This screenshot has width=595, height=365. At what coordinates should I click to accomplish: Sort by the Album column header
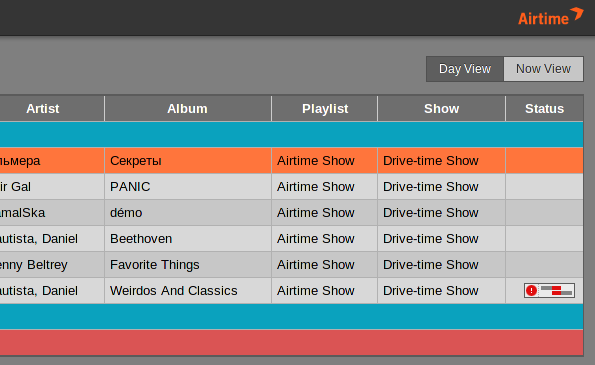(188, 109)
